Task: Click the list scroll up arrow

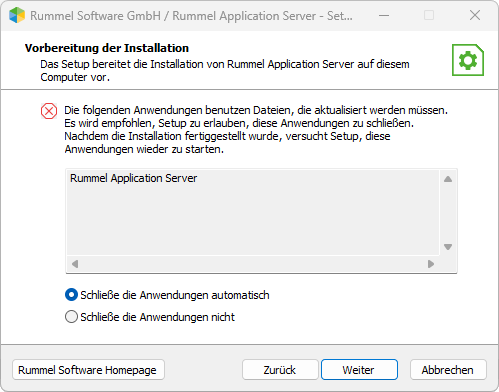Action: coord(448,179)
